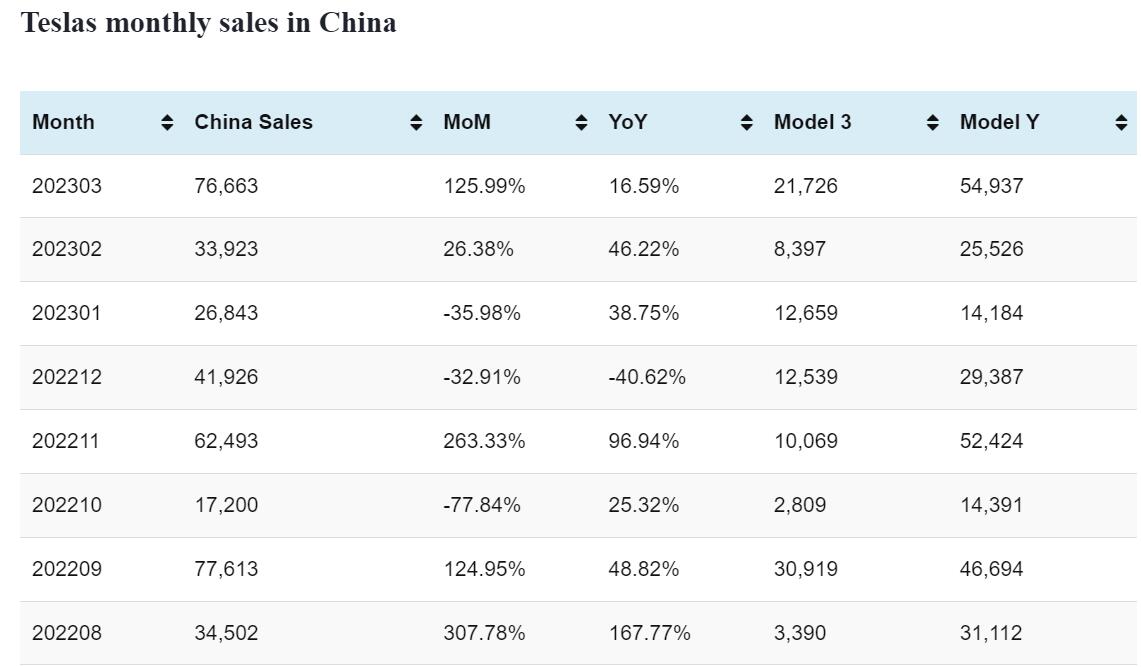Click Model Y value 14,391

(991, 505)
